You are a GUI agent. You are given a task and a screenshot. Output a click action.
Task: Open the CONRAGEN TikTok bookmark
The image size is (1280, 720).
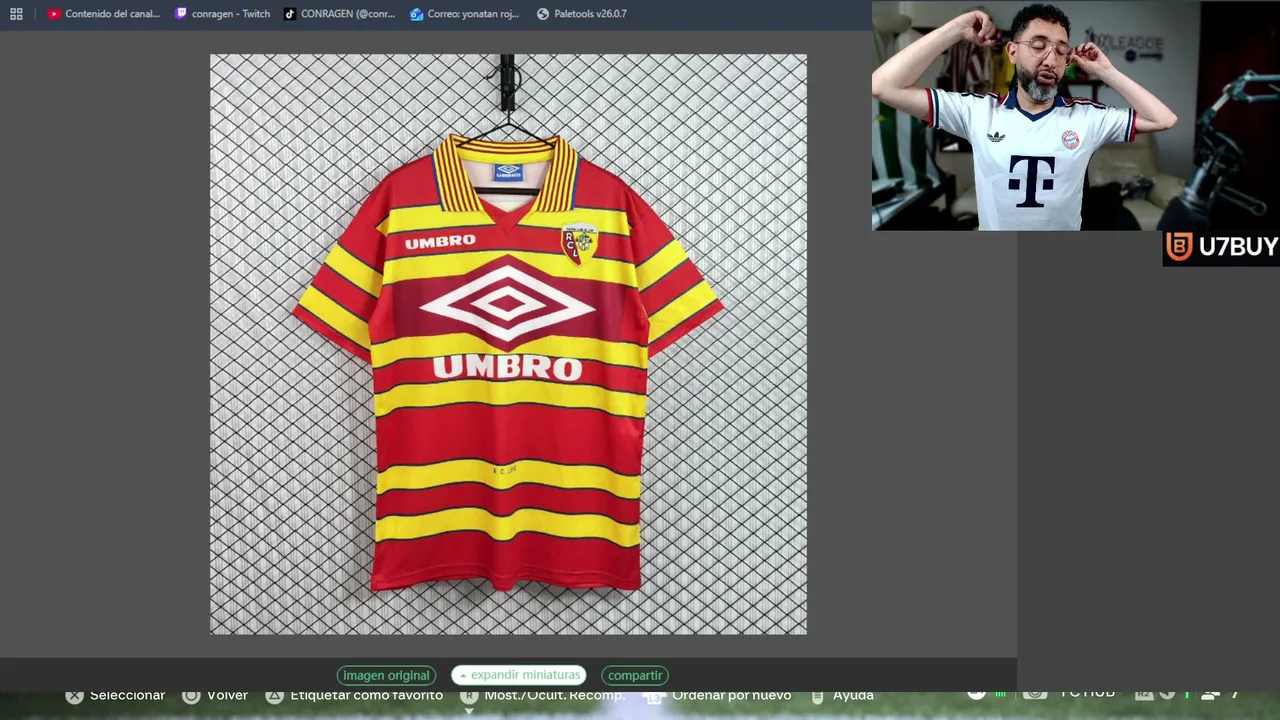click(339, 14)
